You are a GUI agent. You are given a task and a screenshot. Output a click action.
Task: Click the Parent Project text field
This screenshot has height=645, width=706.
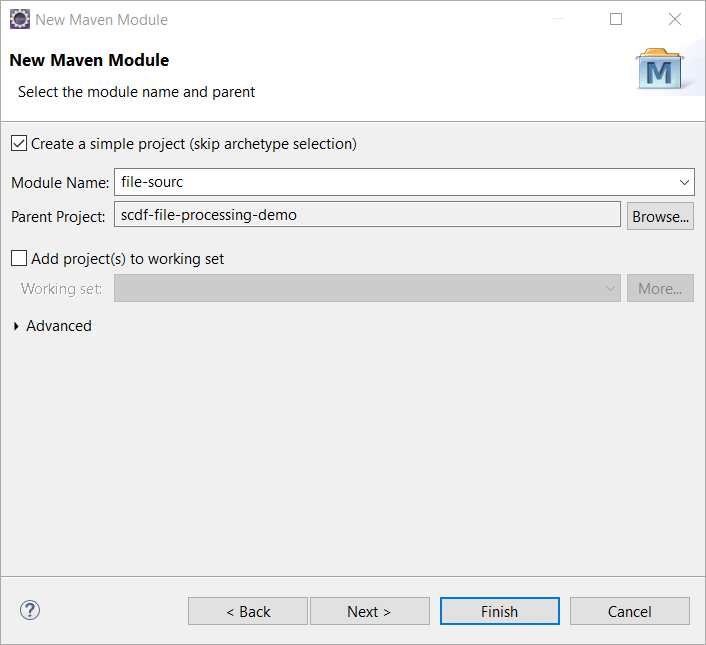(367, 215)
